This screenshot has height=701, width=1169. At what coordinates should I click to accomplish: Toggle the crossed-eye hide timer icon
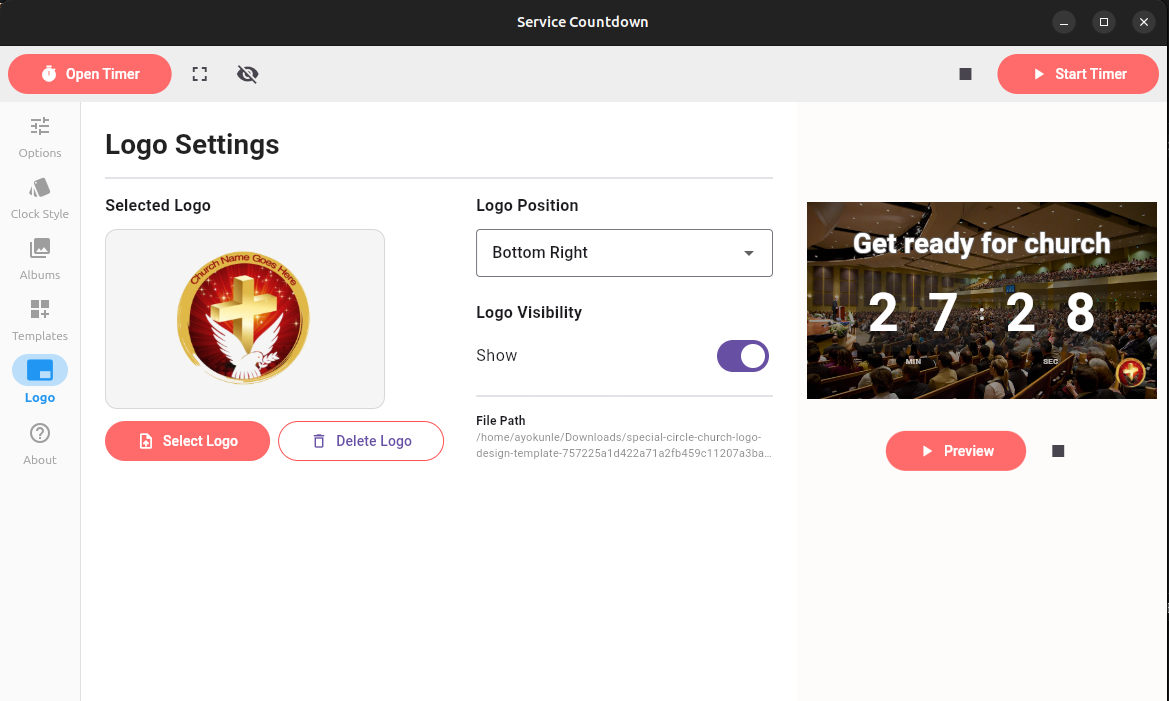tap(248, 74)
